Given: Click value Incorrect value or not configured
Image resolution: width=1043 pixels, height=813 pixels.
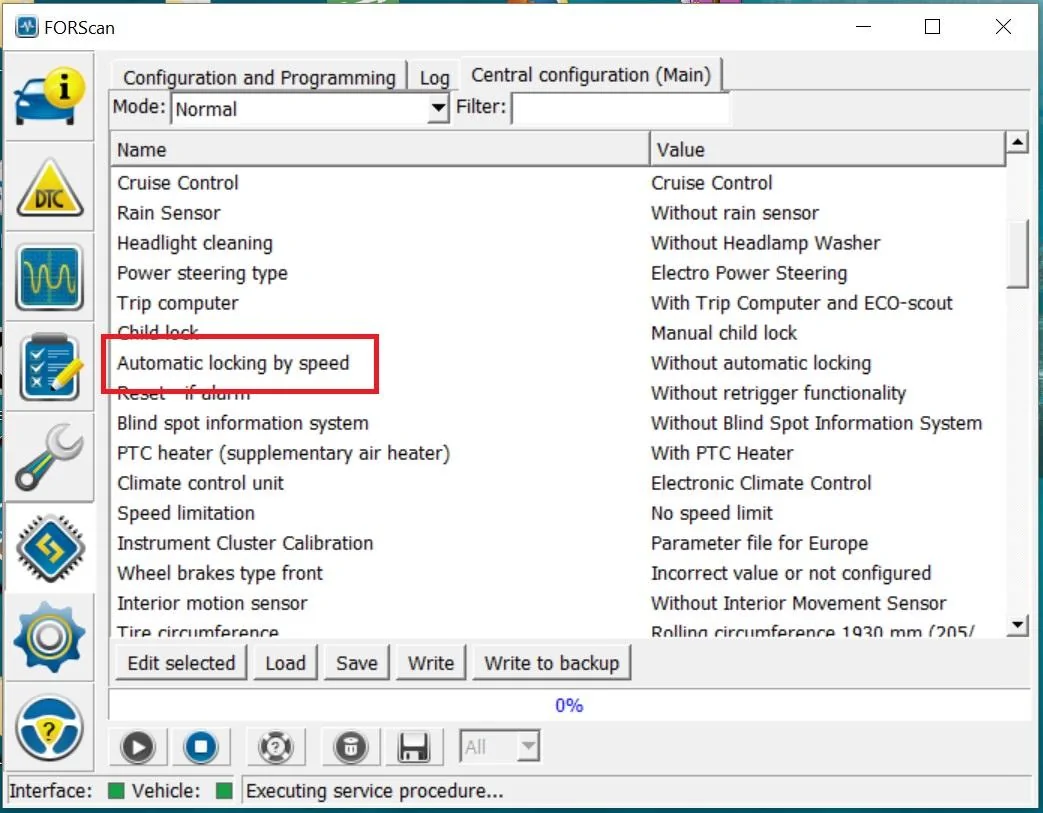Looking at the screenshot, I should [791, 573].
